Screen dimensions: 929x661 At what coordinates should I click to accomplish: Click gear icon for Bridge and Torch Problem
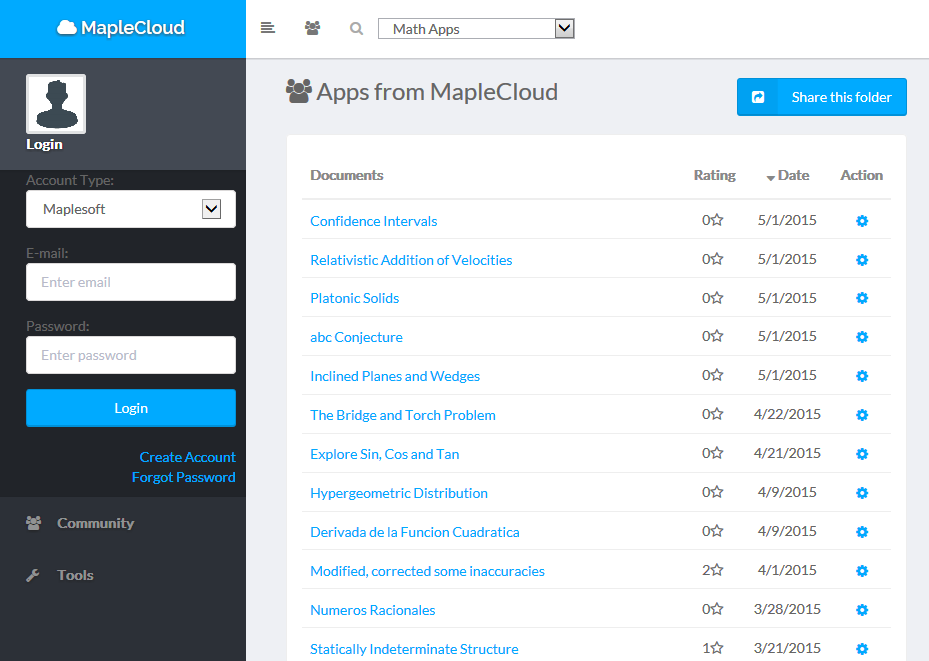click(862, 415)
